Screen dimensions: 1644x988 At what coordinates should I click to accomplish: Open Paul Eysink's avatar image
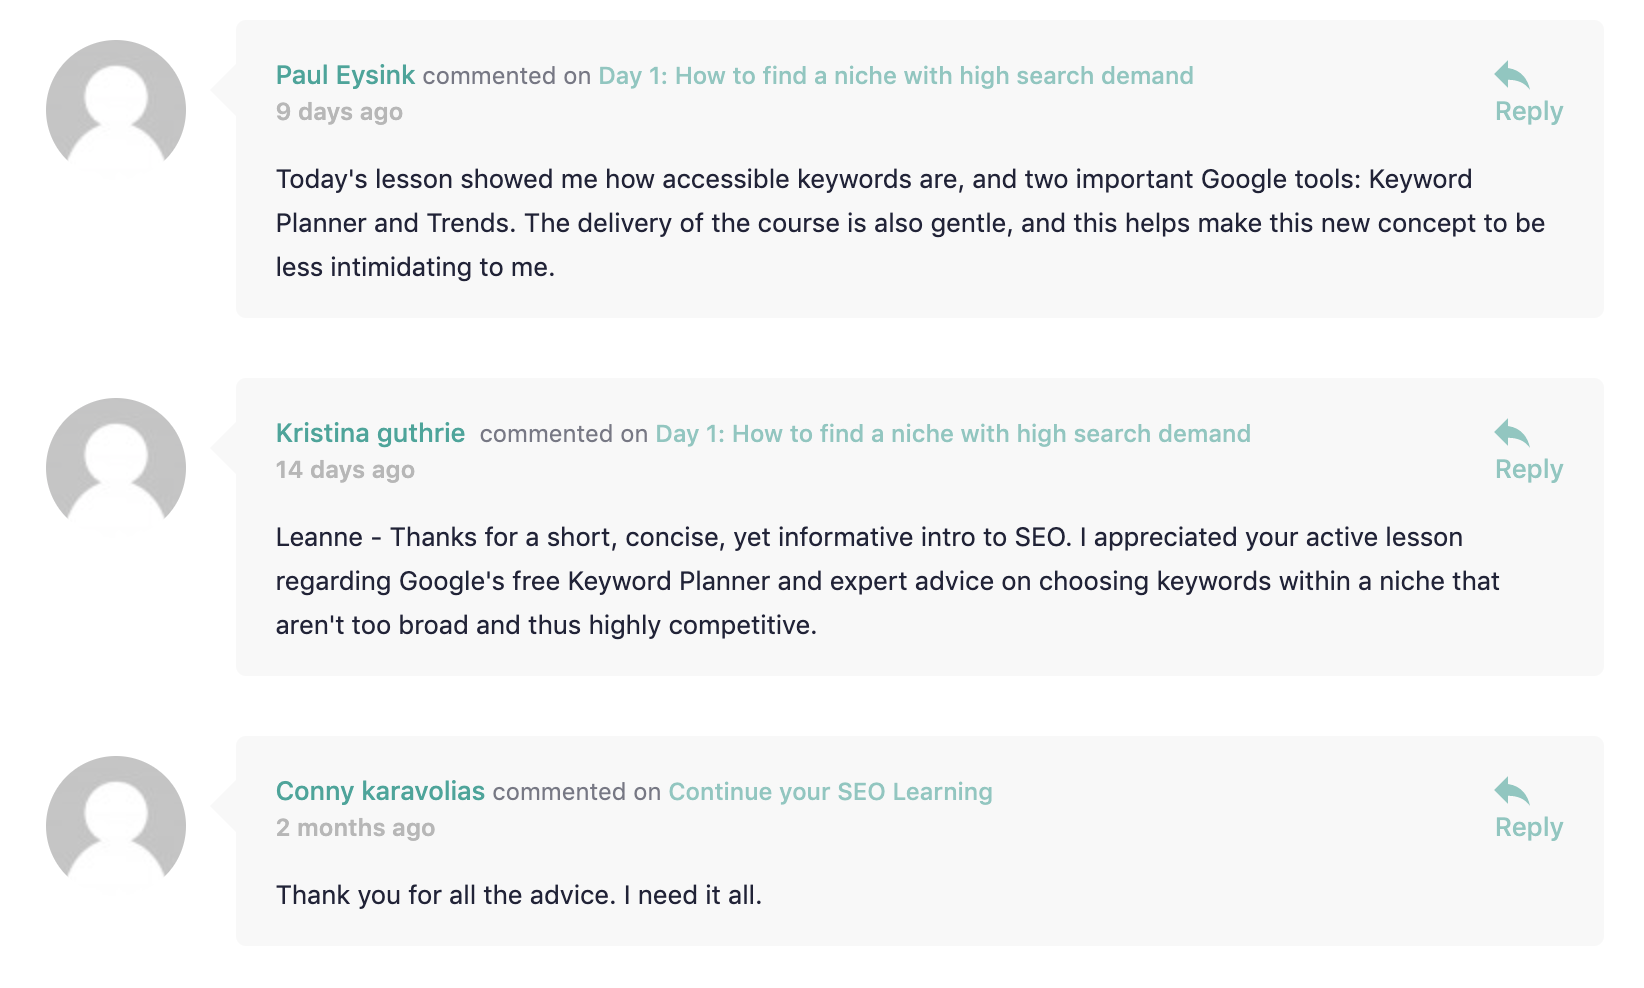point(116,109)
